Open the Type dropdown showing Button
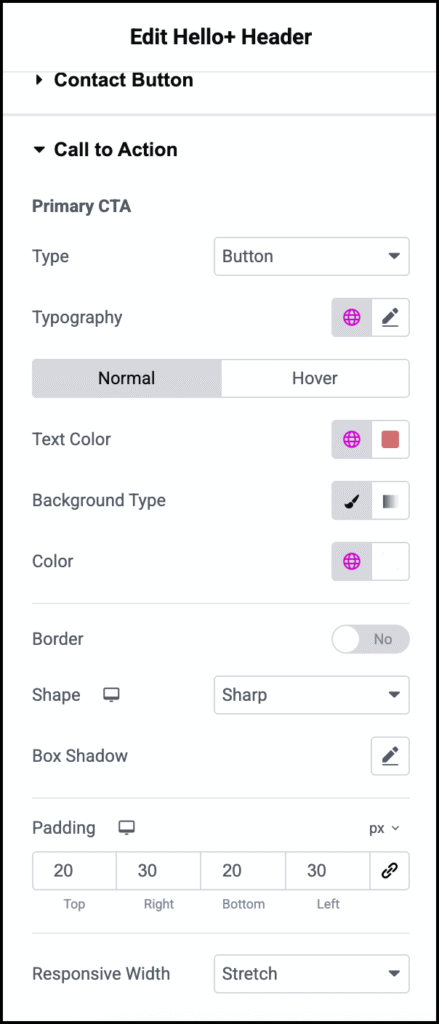Screen dimensions: 439x1024 pos(312,256)
